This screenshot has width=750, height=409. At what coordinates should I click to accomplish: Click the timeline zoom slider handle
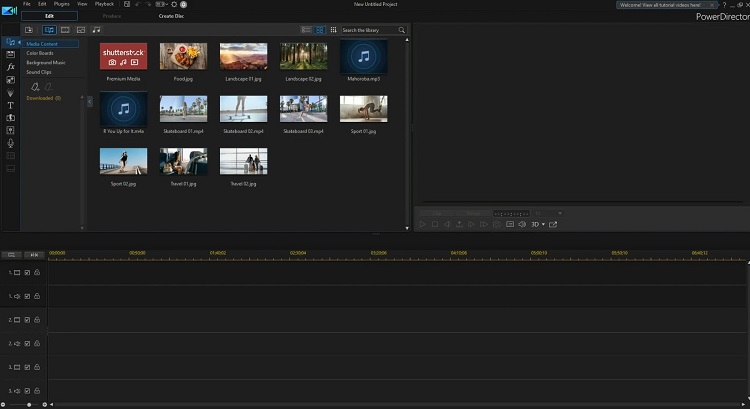29,404
